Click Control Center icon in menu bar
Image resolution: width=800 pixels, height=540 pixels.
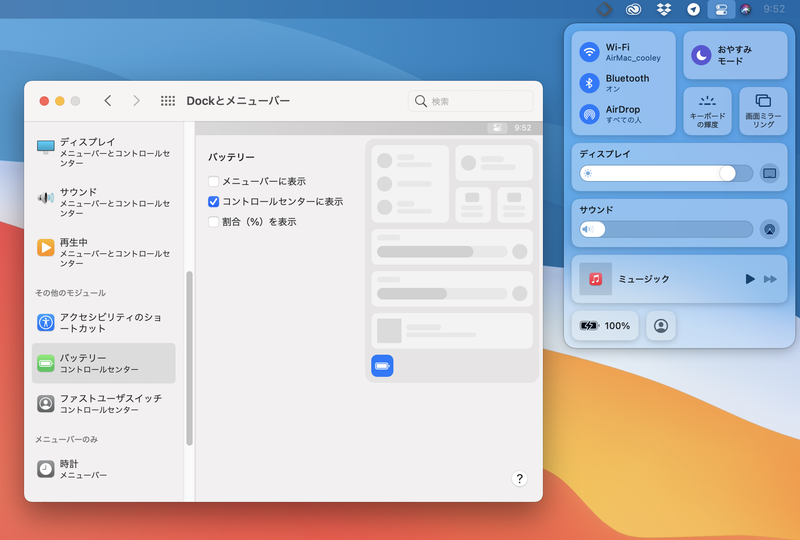point(721,9)
